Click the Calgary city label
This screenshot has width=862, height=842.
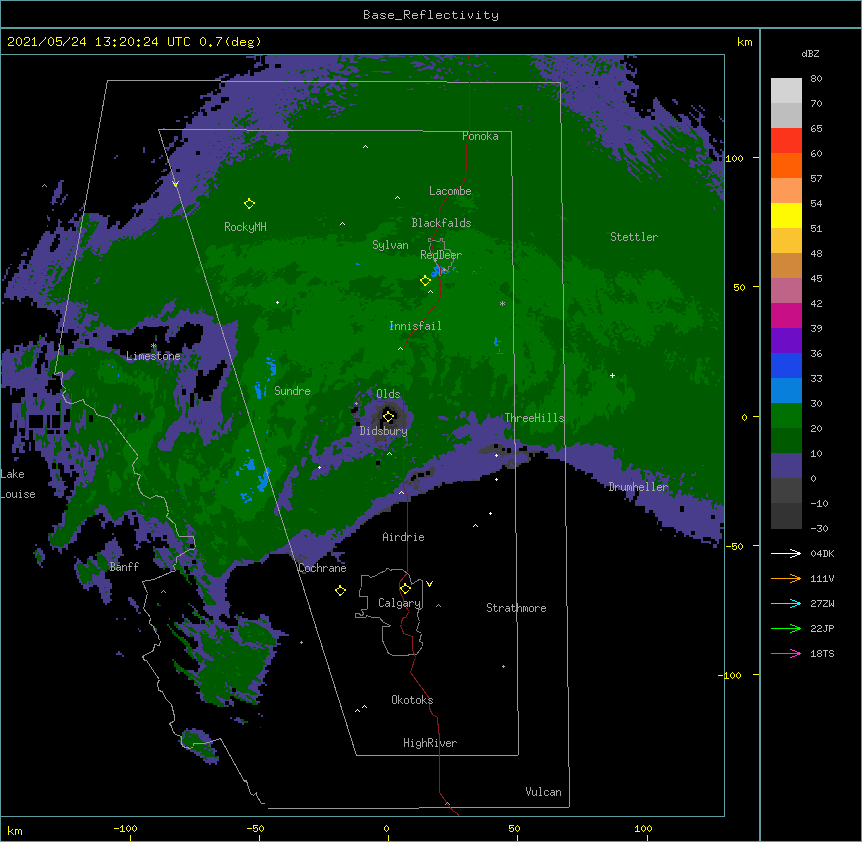[x=400, y=603]
